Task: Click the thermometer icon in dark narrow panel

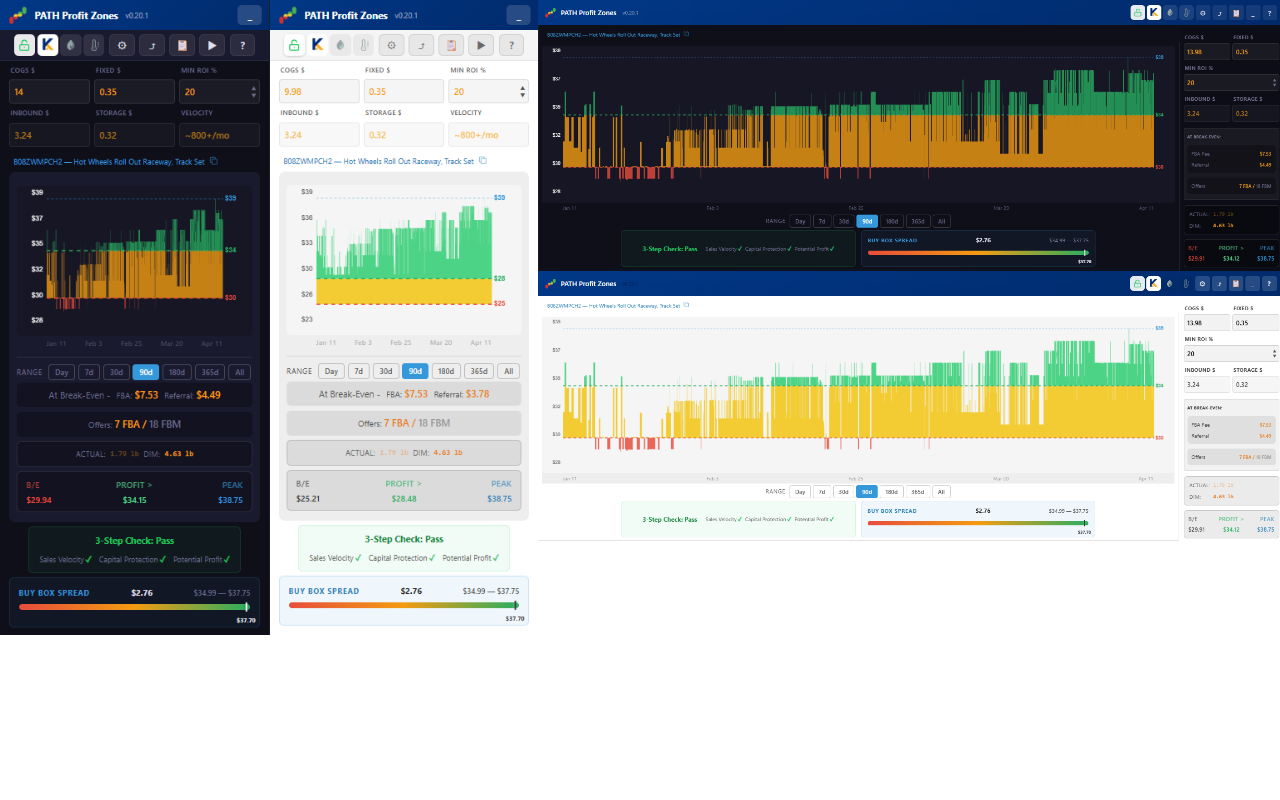Action: (93, 45)
